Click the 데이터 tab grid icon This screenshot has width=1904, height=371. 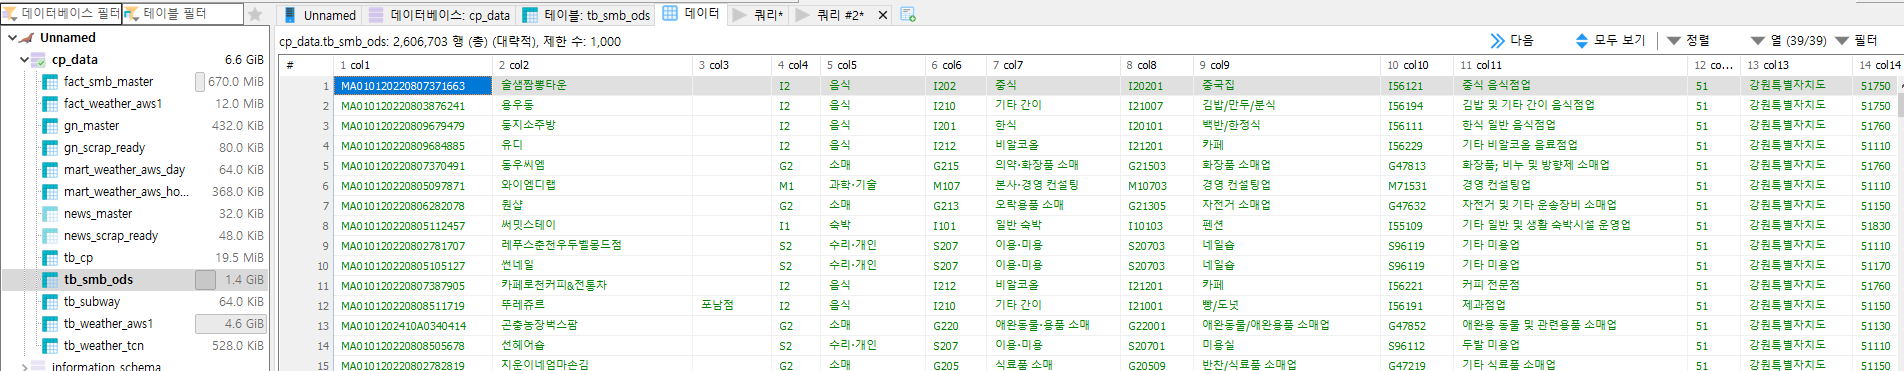670,14
